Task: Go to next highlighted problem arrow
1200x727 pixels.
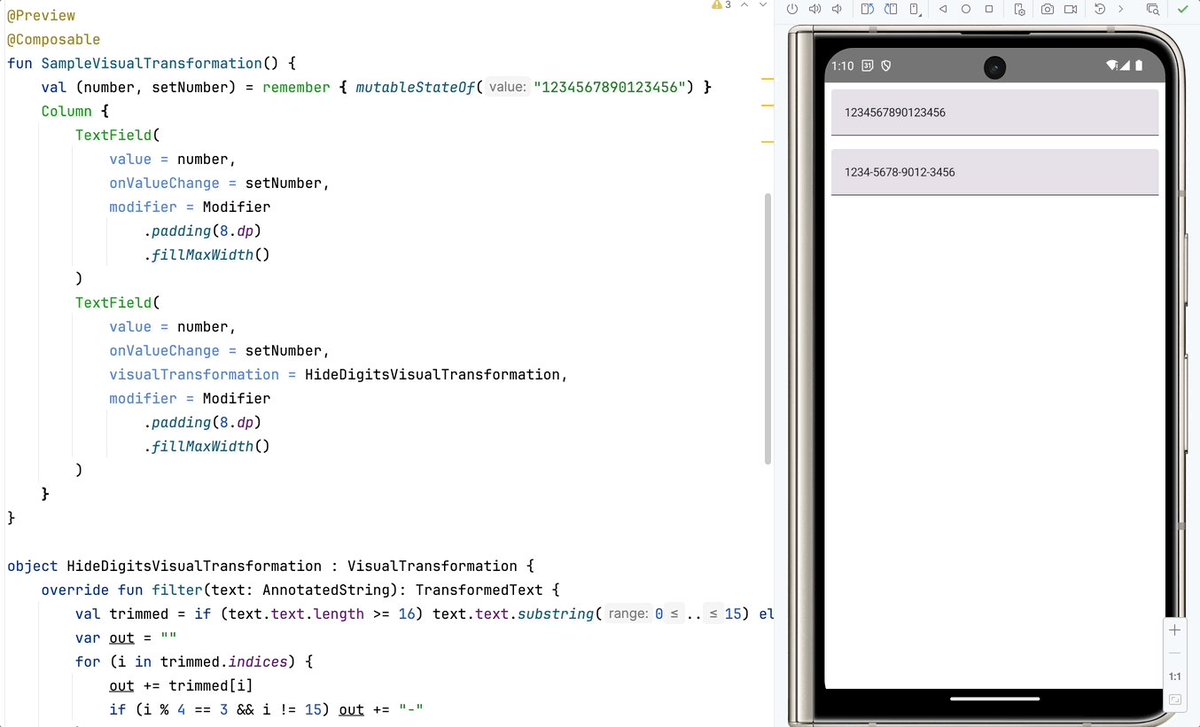Action: point(762,6)
